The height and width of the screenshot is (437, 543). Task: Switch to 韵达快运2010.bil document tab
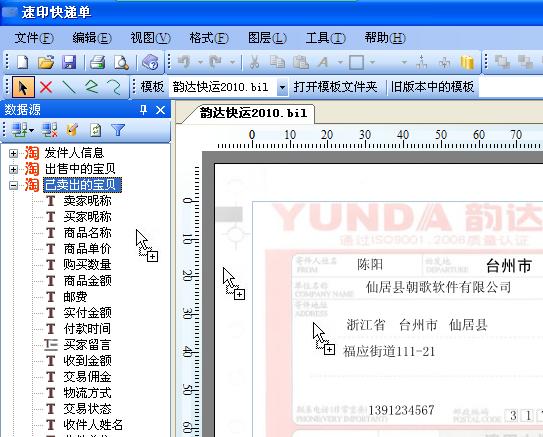click(x=253, y=113)
